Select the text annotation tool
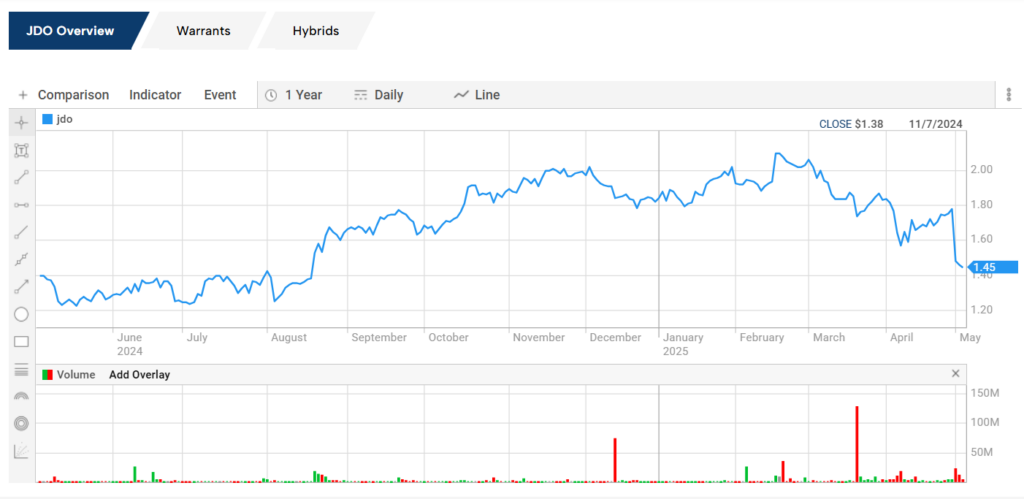Image resolution: width=1024 pixels, height=499 pixels. (x=21, y=151)
